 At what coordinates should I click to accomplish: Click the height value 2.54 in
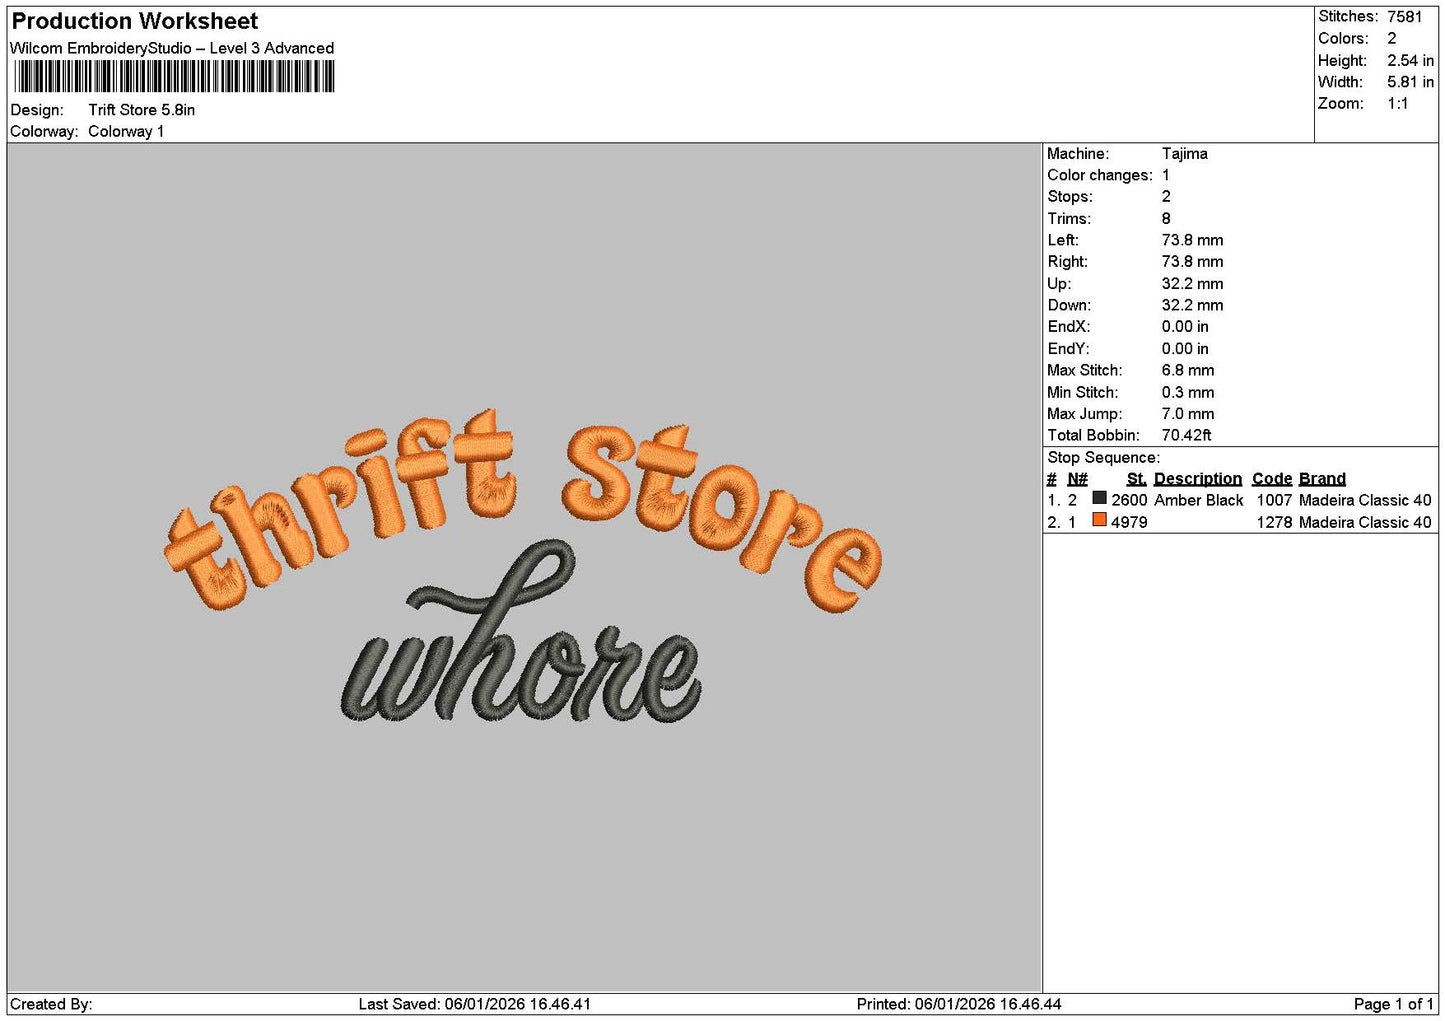tap(1410, 60)
